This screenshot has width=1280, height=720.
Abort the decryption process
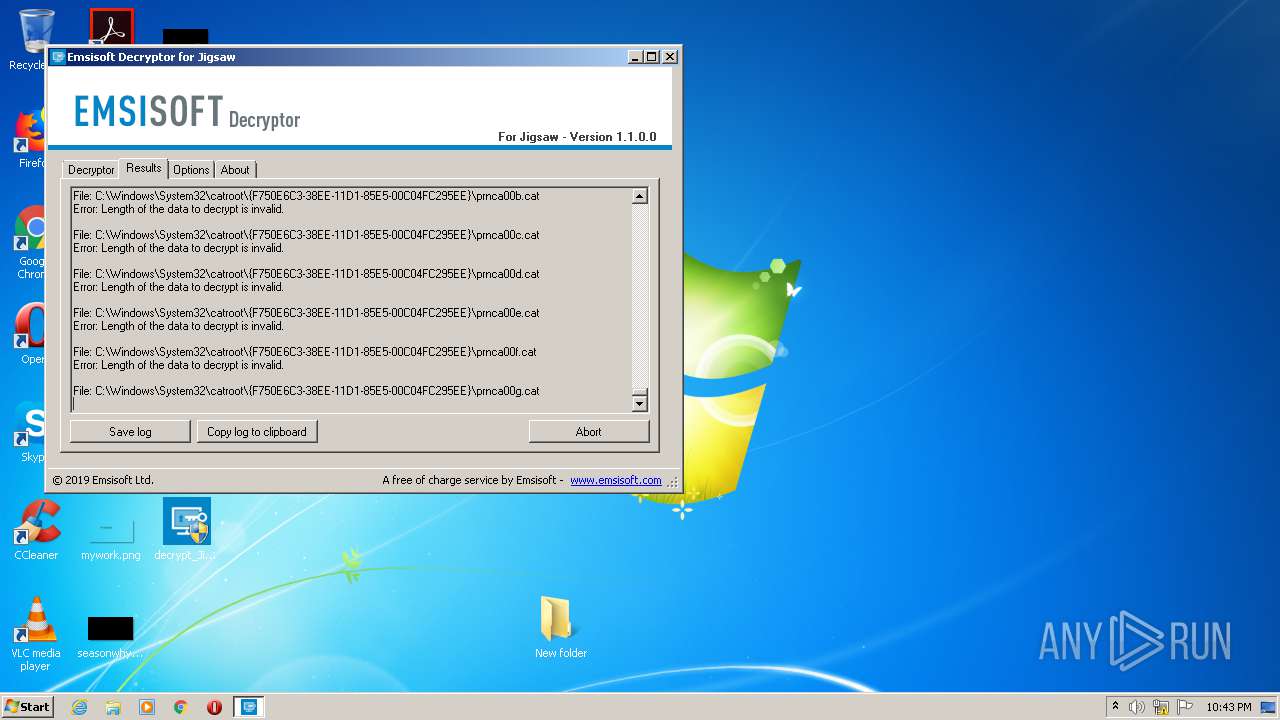pyautogui.click(x=589, y=431)
